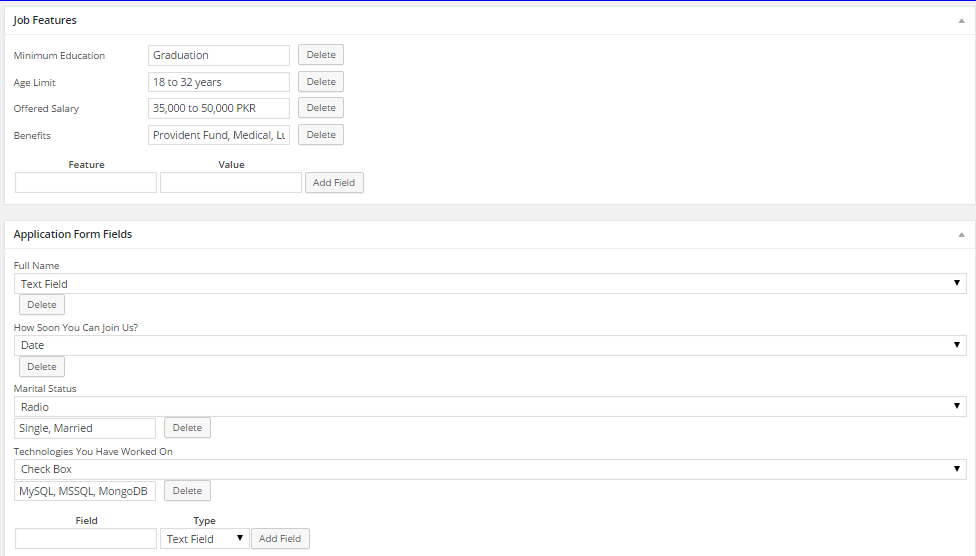Screen dimensions: 976x556
Task: Click the Full Name label
Action: click(36, 265)
